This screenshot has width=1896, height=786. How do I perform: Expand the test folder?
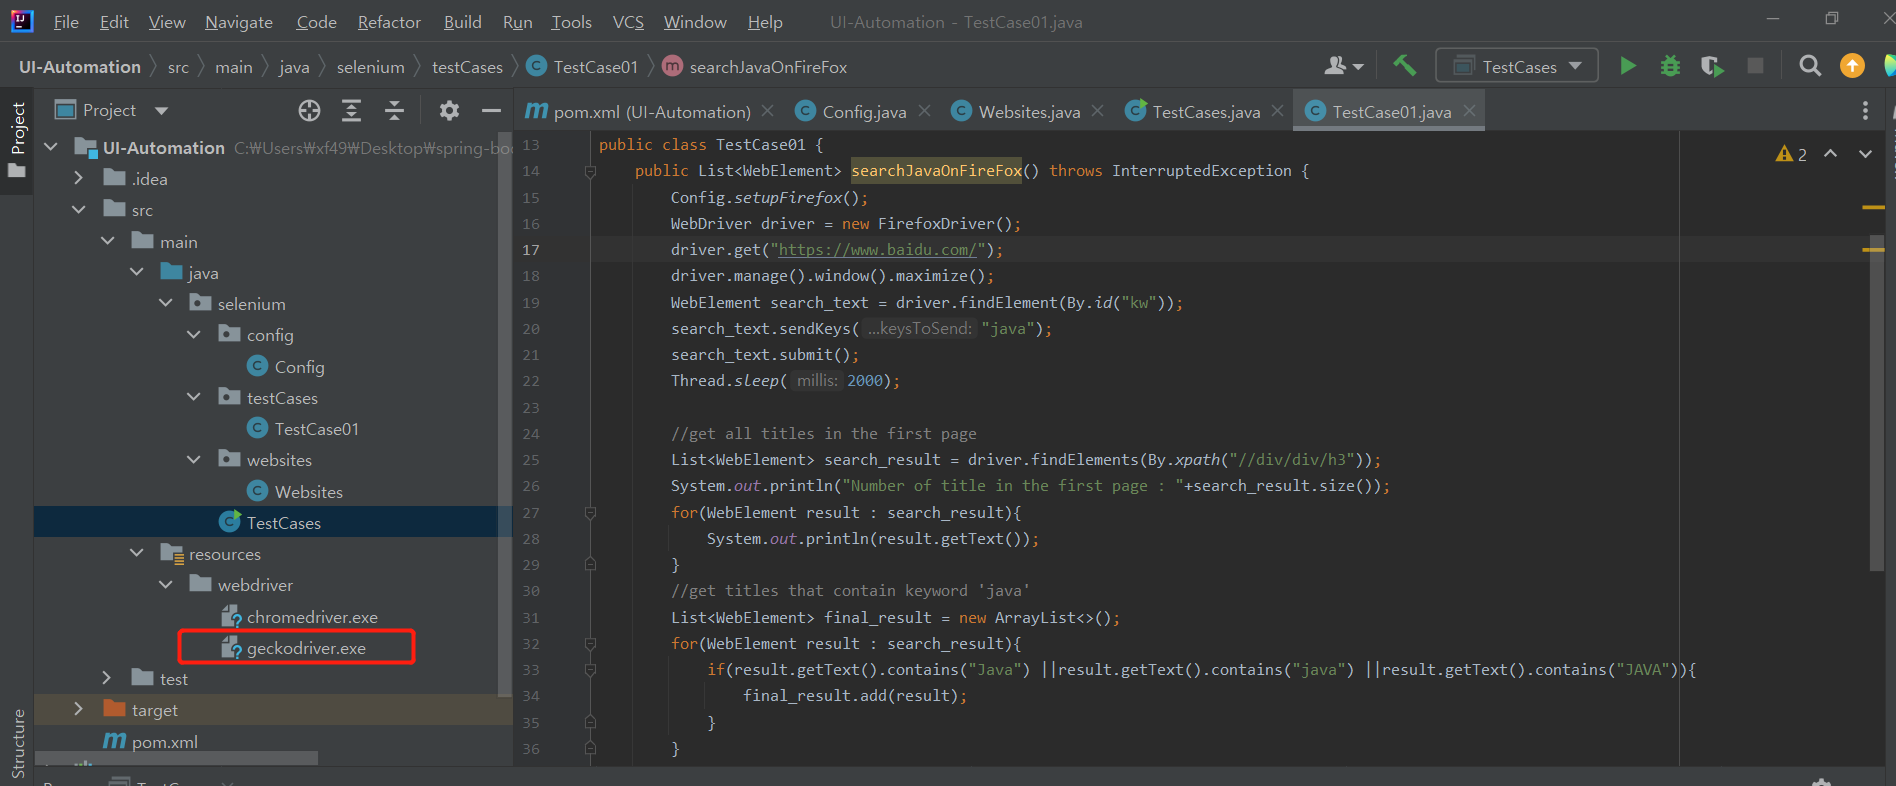107,678
